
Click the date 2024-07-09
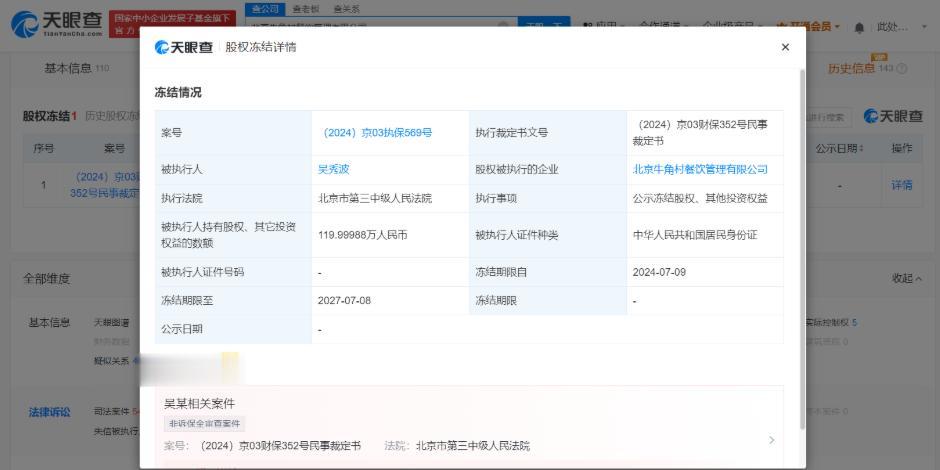[659, 272]
